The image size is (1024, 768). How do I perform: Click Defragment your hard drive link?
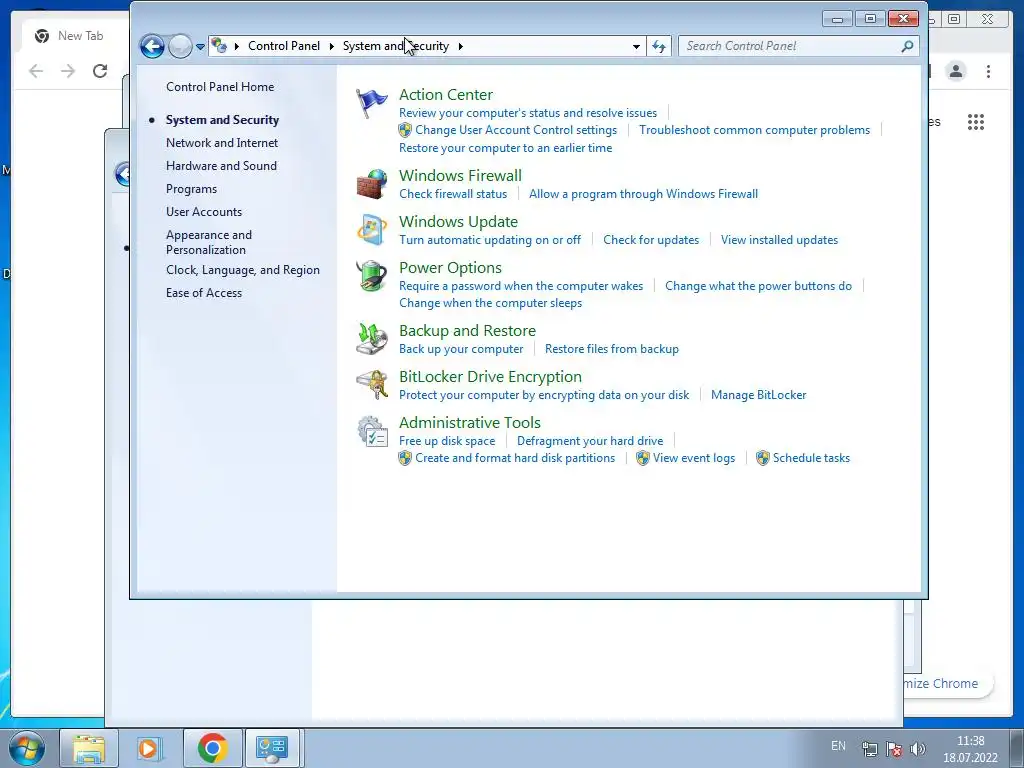[x=590, y=441]
